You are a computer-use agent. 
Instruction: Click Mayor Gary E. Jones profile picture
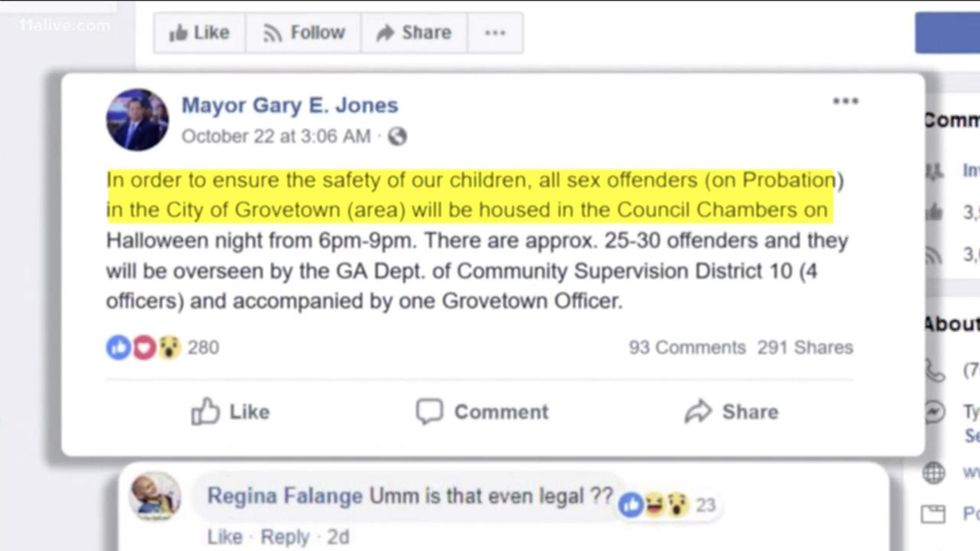(x=137, y=120)
